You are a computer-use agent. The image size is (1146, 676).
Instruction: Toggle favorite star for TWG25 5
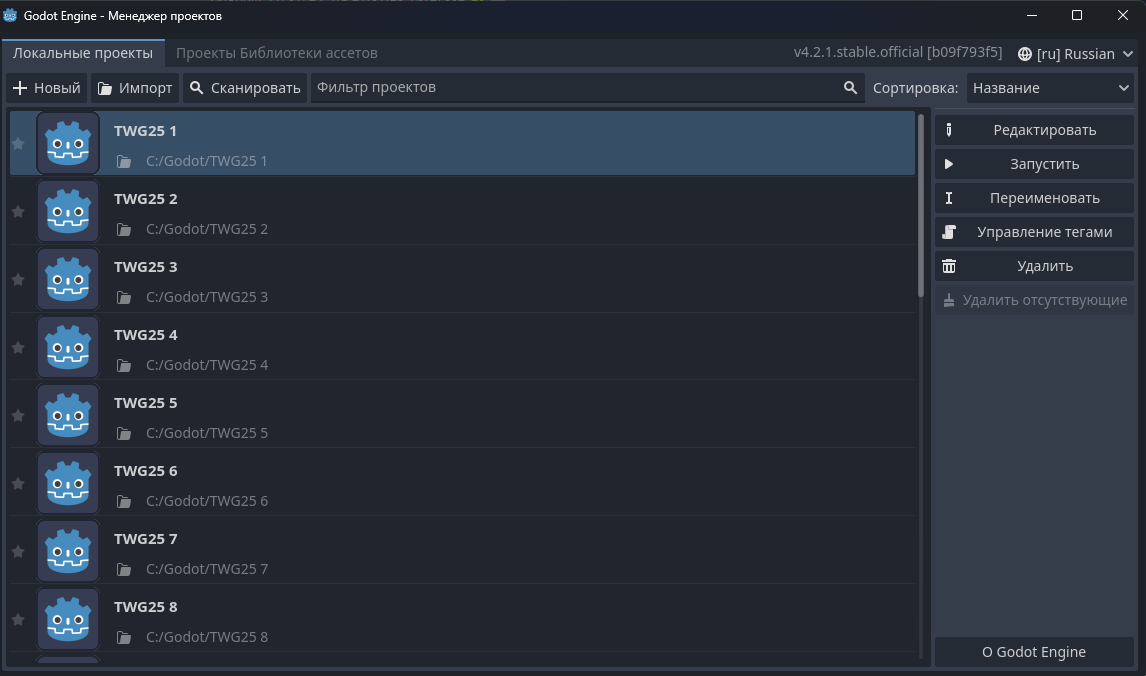(x=18, y=415)
